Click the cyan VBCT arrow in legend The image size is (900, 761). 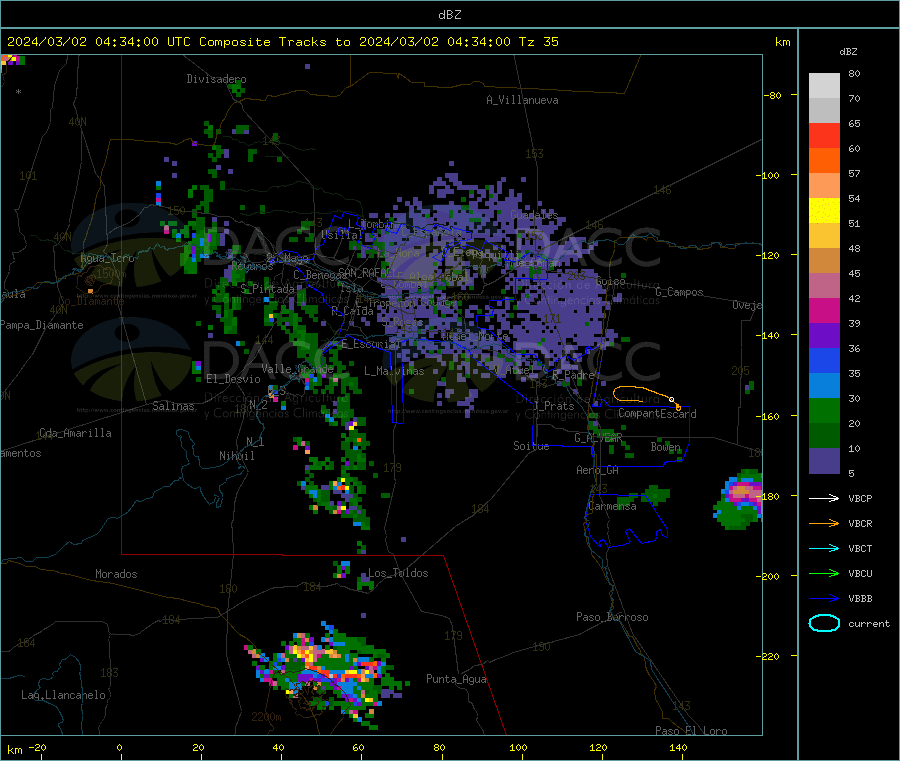[x=824, y=548]
